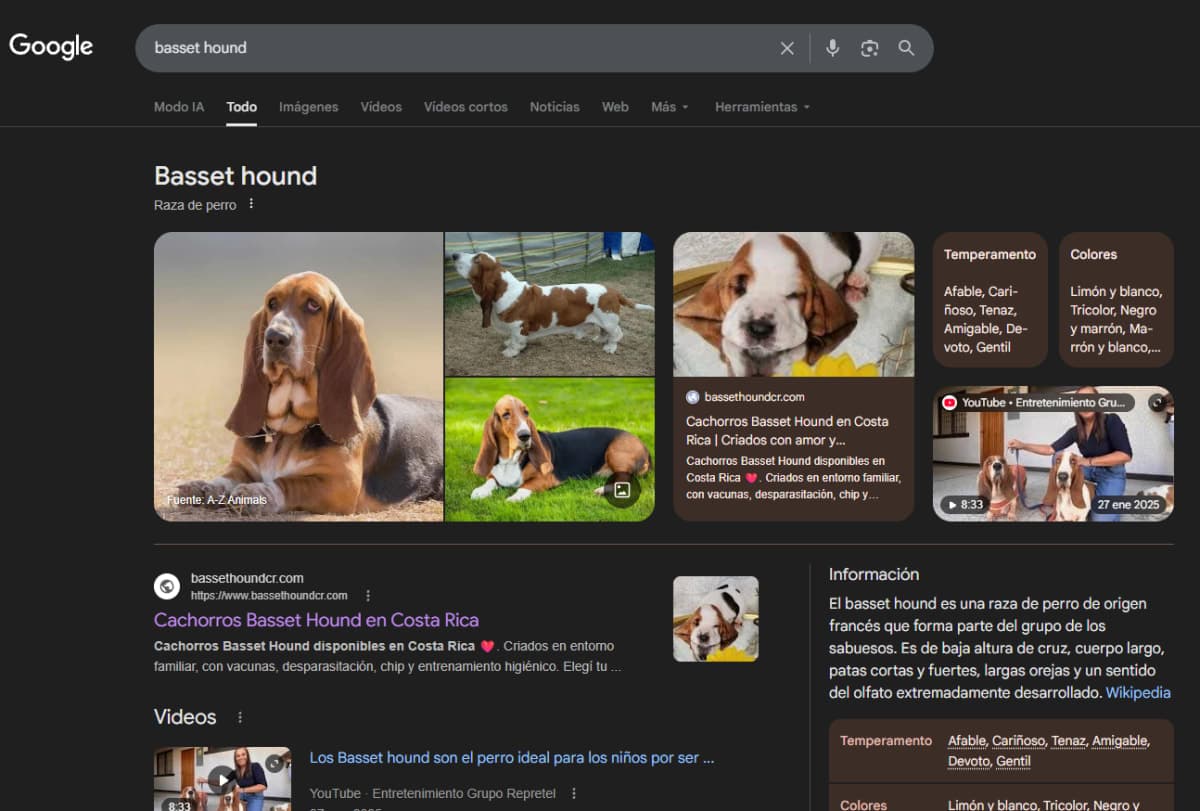1200x811 pixels.
Task: Click the Videos section heading
Action: [185, 717]
